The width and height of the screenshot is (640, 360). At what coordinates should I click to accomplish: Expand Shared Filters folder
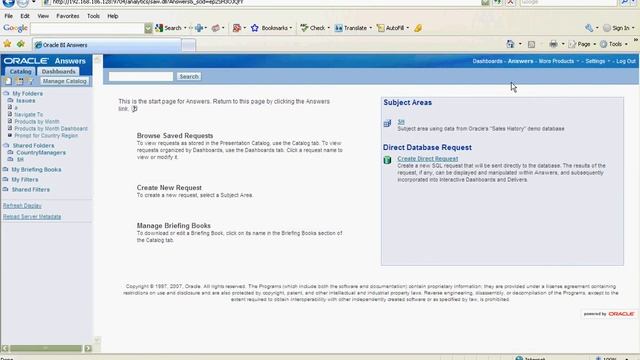[5, 189]
